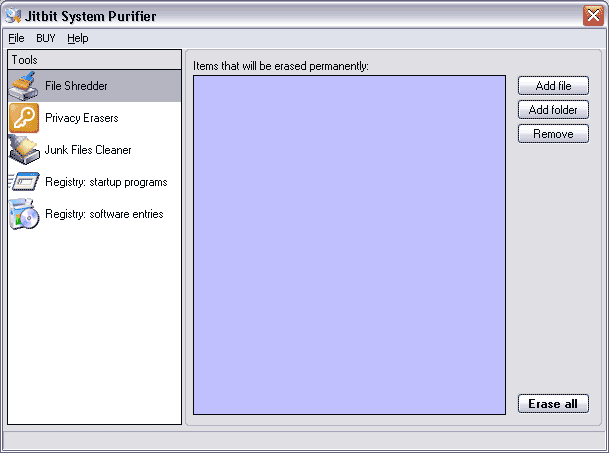609x453 pixels.
Task: Click the Privacy Erasers key icon
Action: [x=24, y=118]
